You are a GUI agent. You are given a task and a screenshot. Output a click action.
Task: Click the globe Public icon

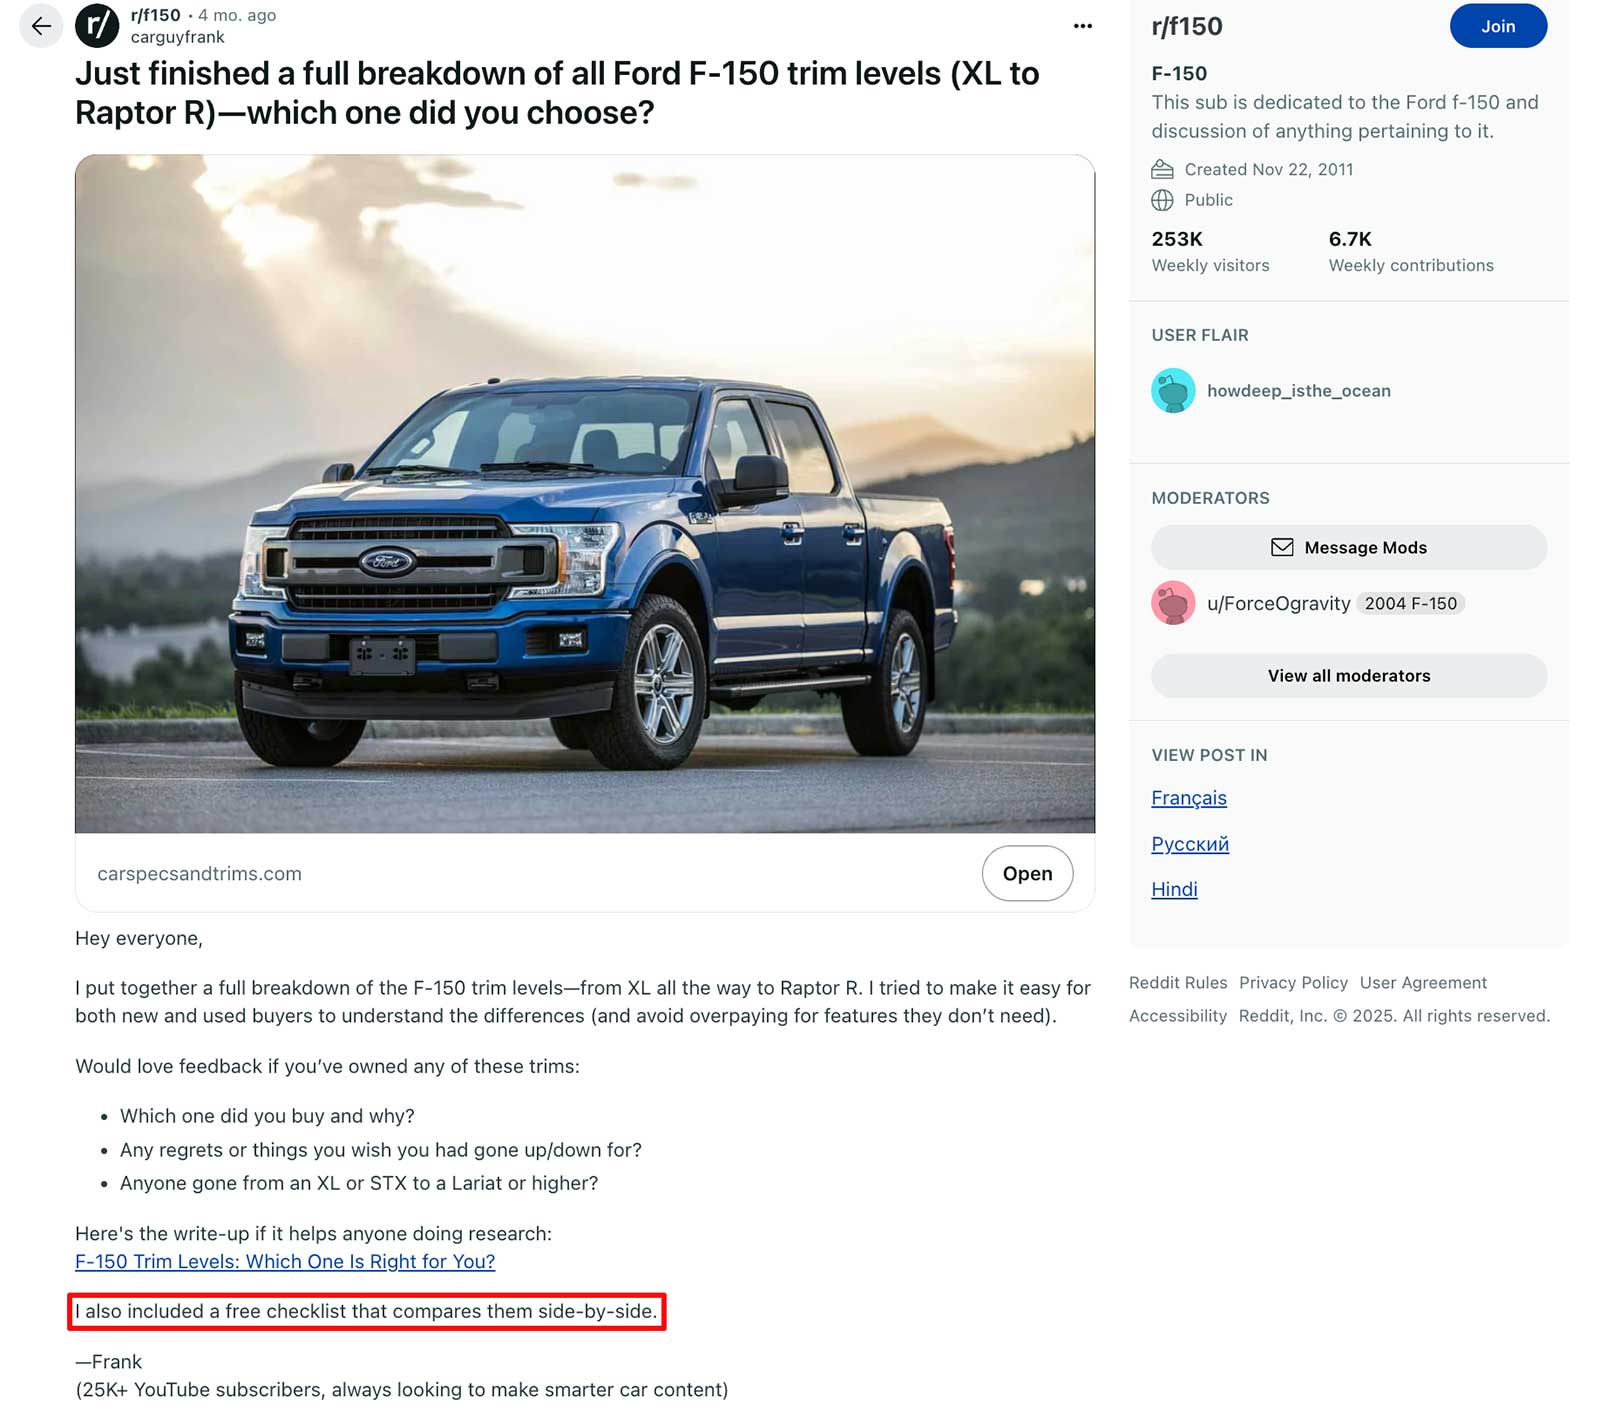1162,200
